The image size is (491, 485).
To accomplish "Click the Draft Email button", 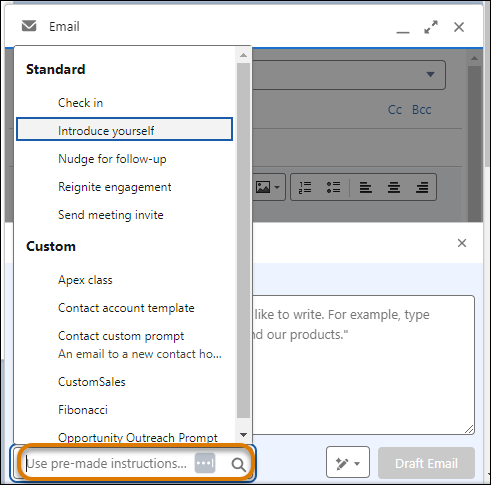I will (426, 463).
